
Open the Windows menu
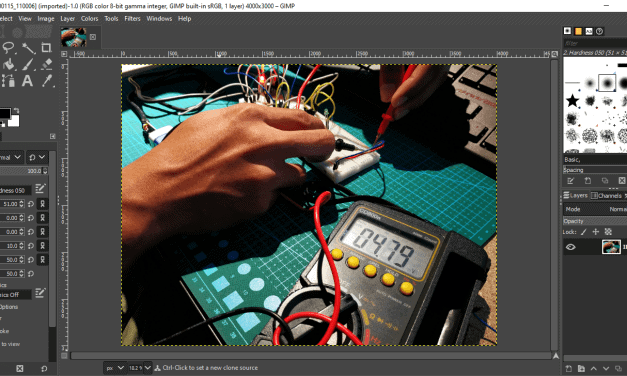pyautogui.click(x=159, y=18)
